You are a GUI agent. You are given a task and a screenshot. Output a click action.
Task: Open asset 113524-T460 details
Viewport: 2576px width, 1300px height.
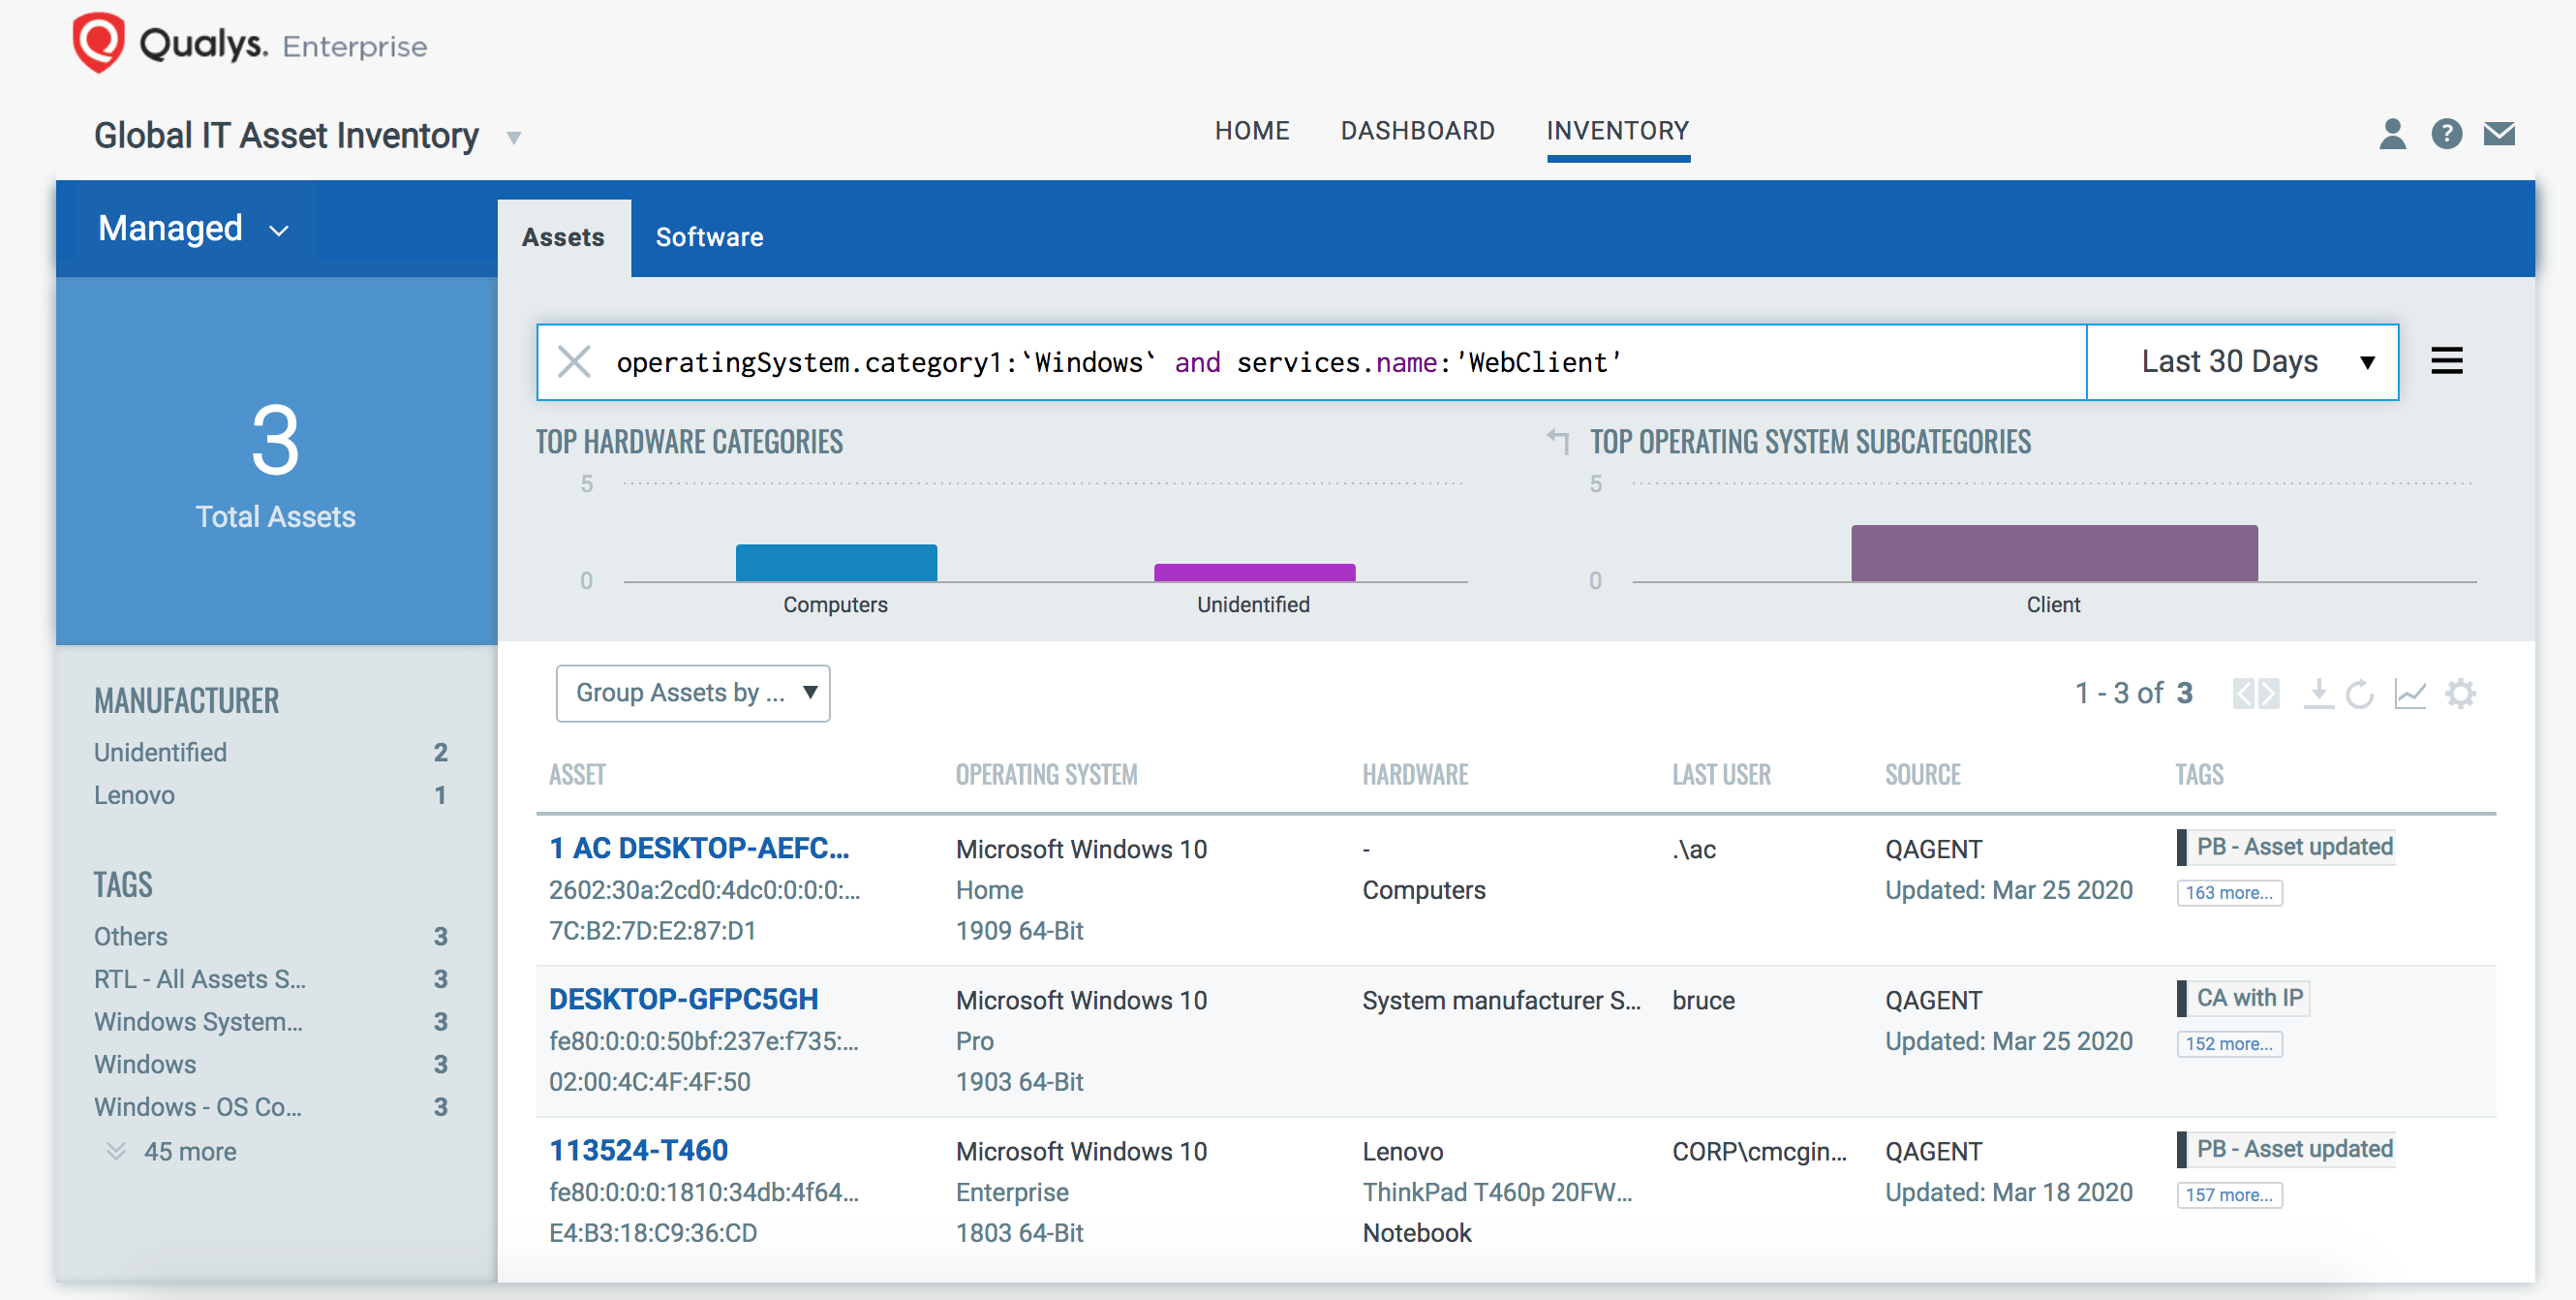coord(639,1150)
